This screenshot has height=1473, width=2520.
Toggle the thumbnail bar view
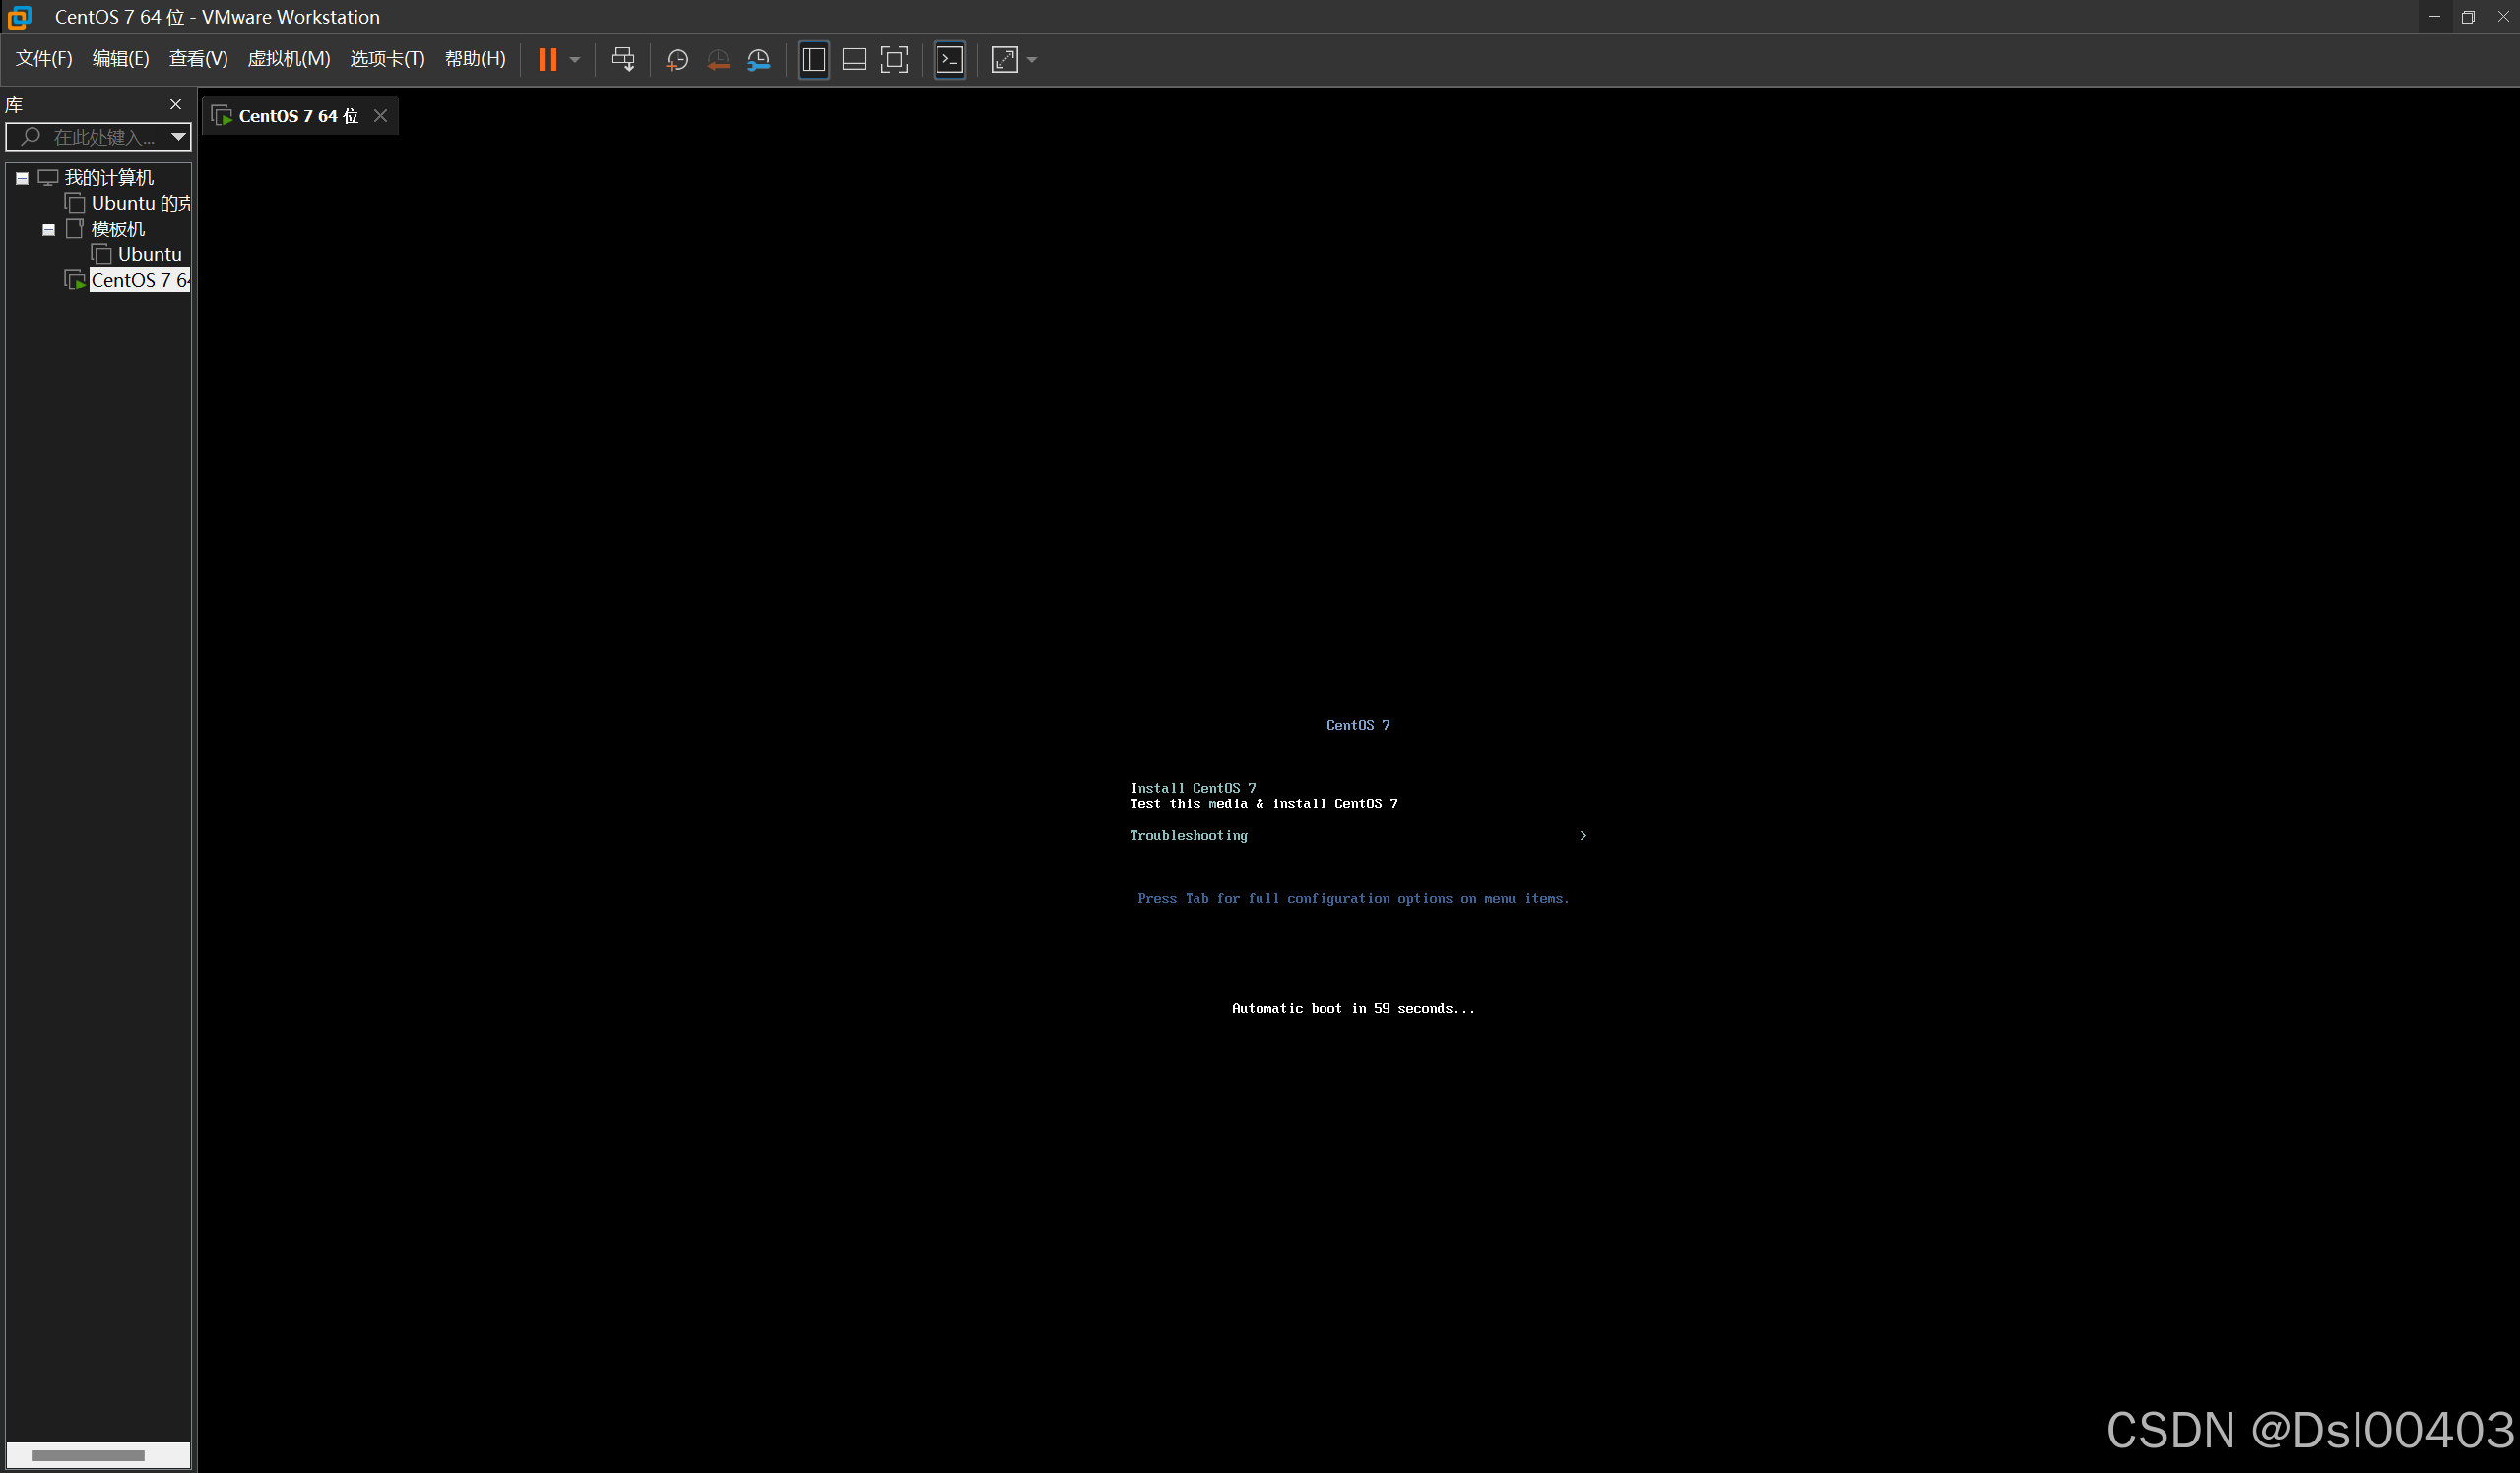854,60
